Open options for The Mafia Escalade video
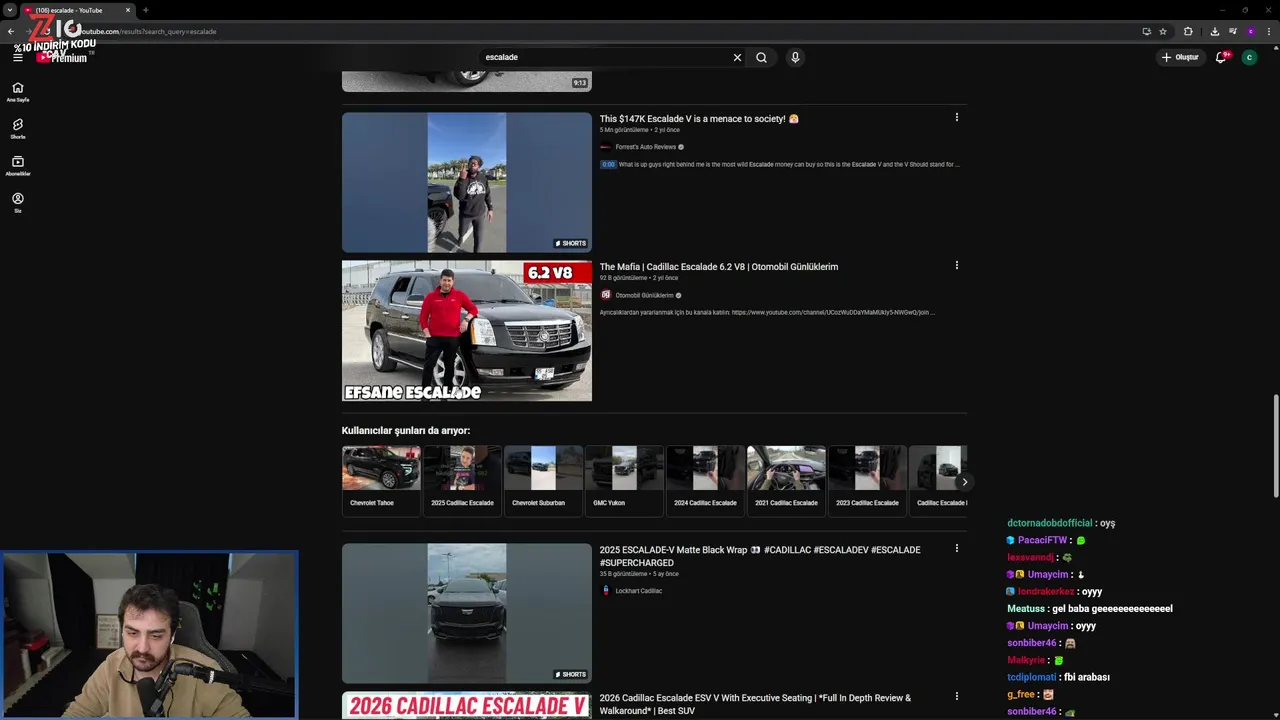The height and width of the screenshot is (720, 1280). [x=956, y=266]
